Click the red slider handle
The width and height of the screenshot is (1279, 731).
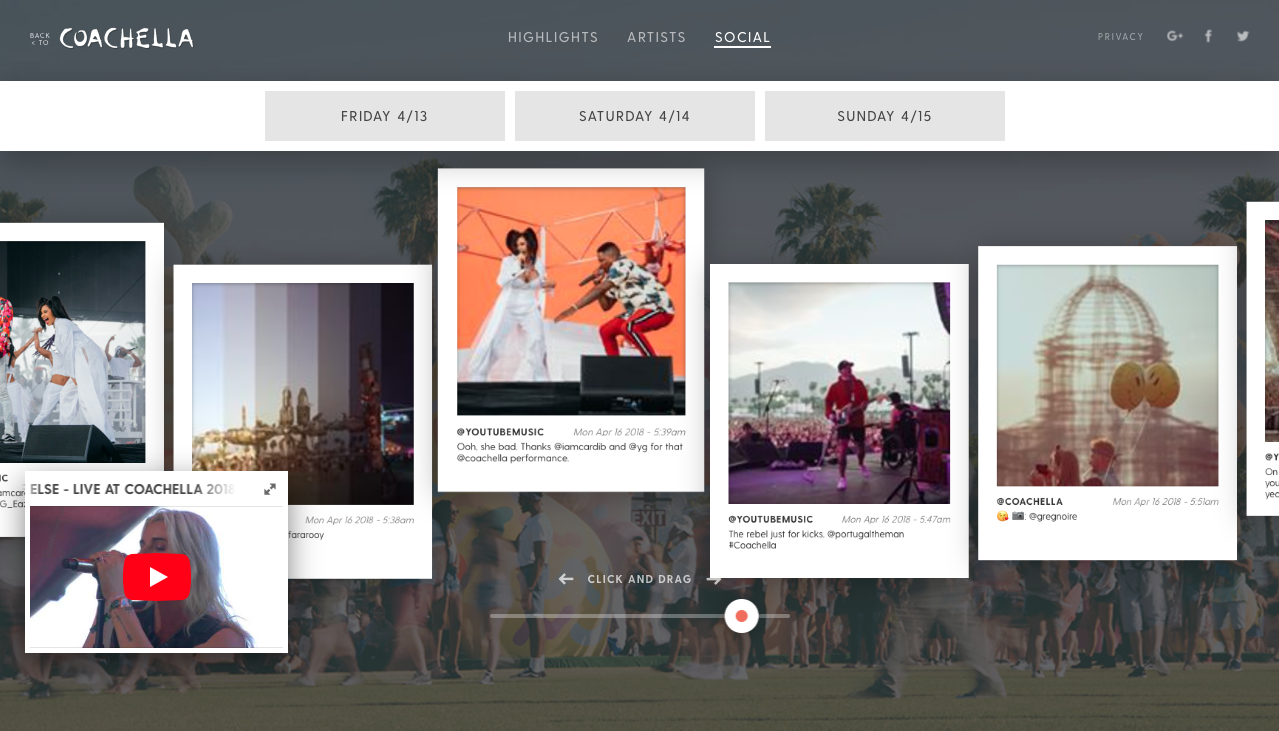click(x=742, y=616)
